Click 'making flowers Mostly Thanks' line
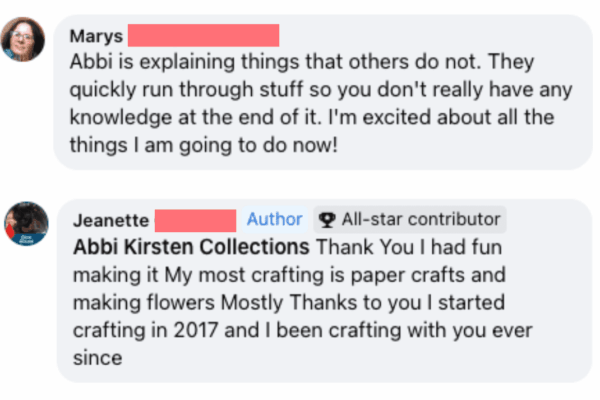 [x=288, y=301]
